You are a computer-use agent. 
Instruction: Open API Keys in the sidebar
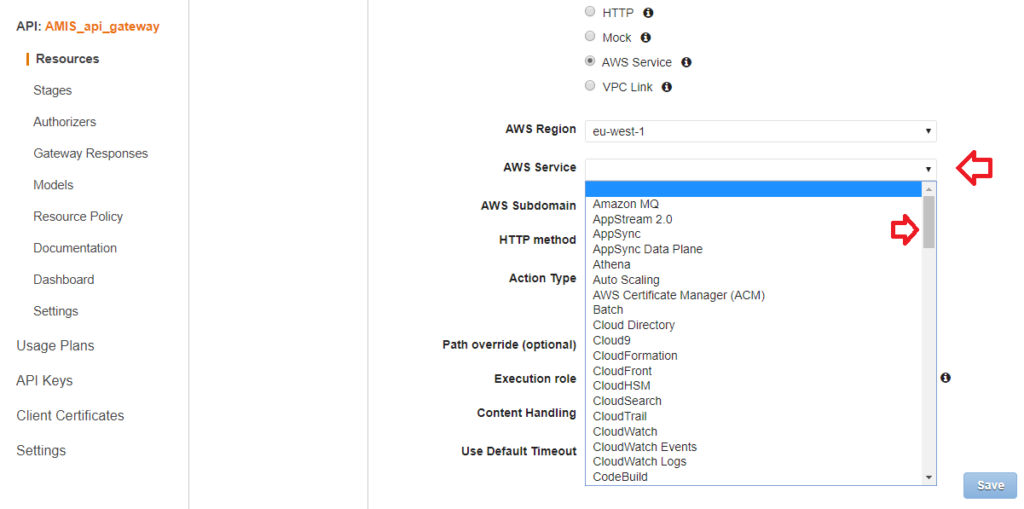(44, 381)
